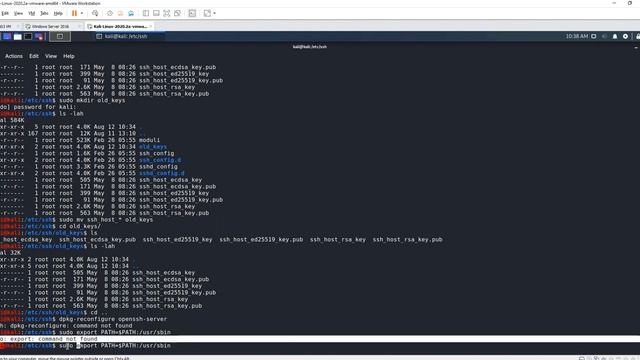The height and width of the screenshot is (360, 640).
Task: Open the VMware View menu
Action: pyautogui.click(x=18, y=13)
